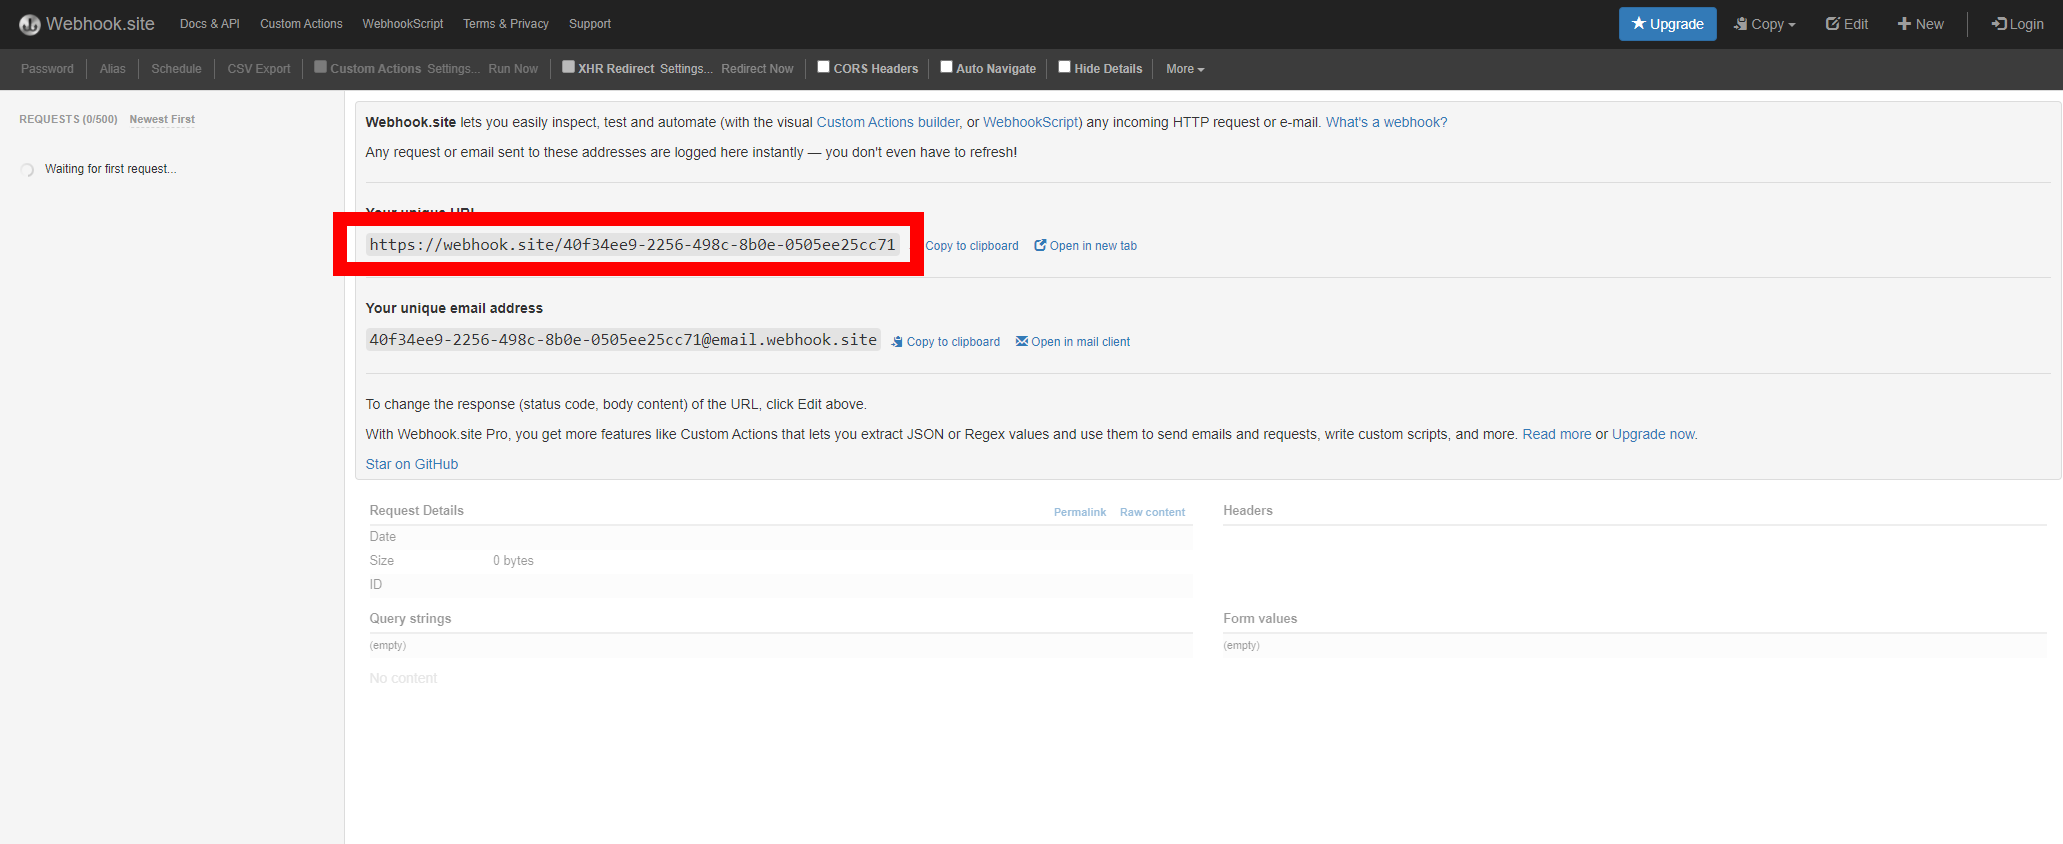This screenshot has width=2063, height=844.
Task: Click the envelope icon for Open in mail client
Action: [x=1022, y=341]
